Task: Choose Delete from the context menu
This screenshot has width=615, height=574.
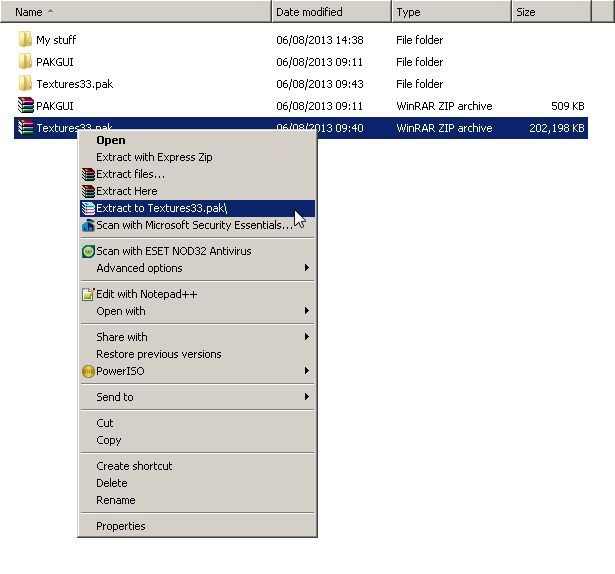Action: click(x=197, y=483)
